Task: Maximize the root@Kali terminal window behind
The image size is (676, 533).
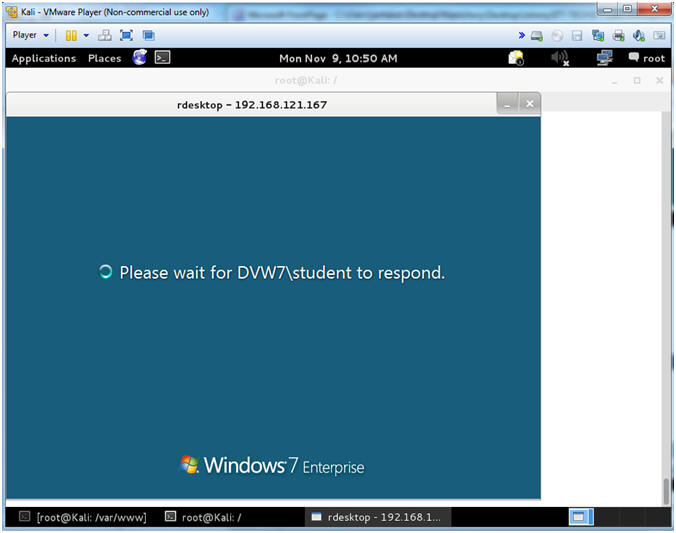Action: point(637,80)
